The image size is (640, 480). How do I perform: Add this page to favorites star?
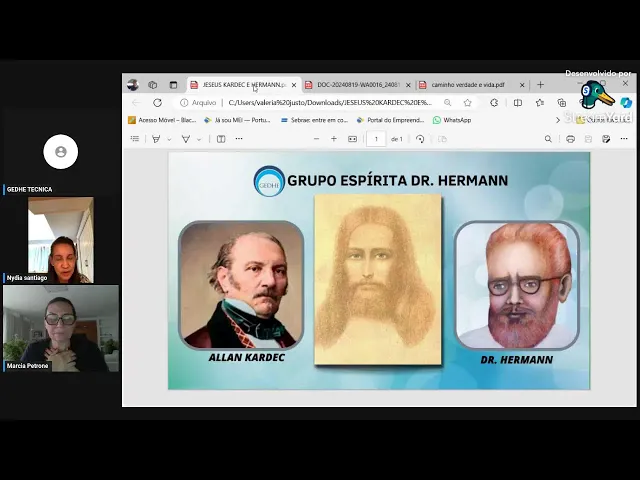point(468,103)
